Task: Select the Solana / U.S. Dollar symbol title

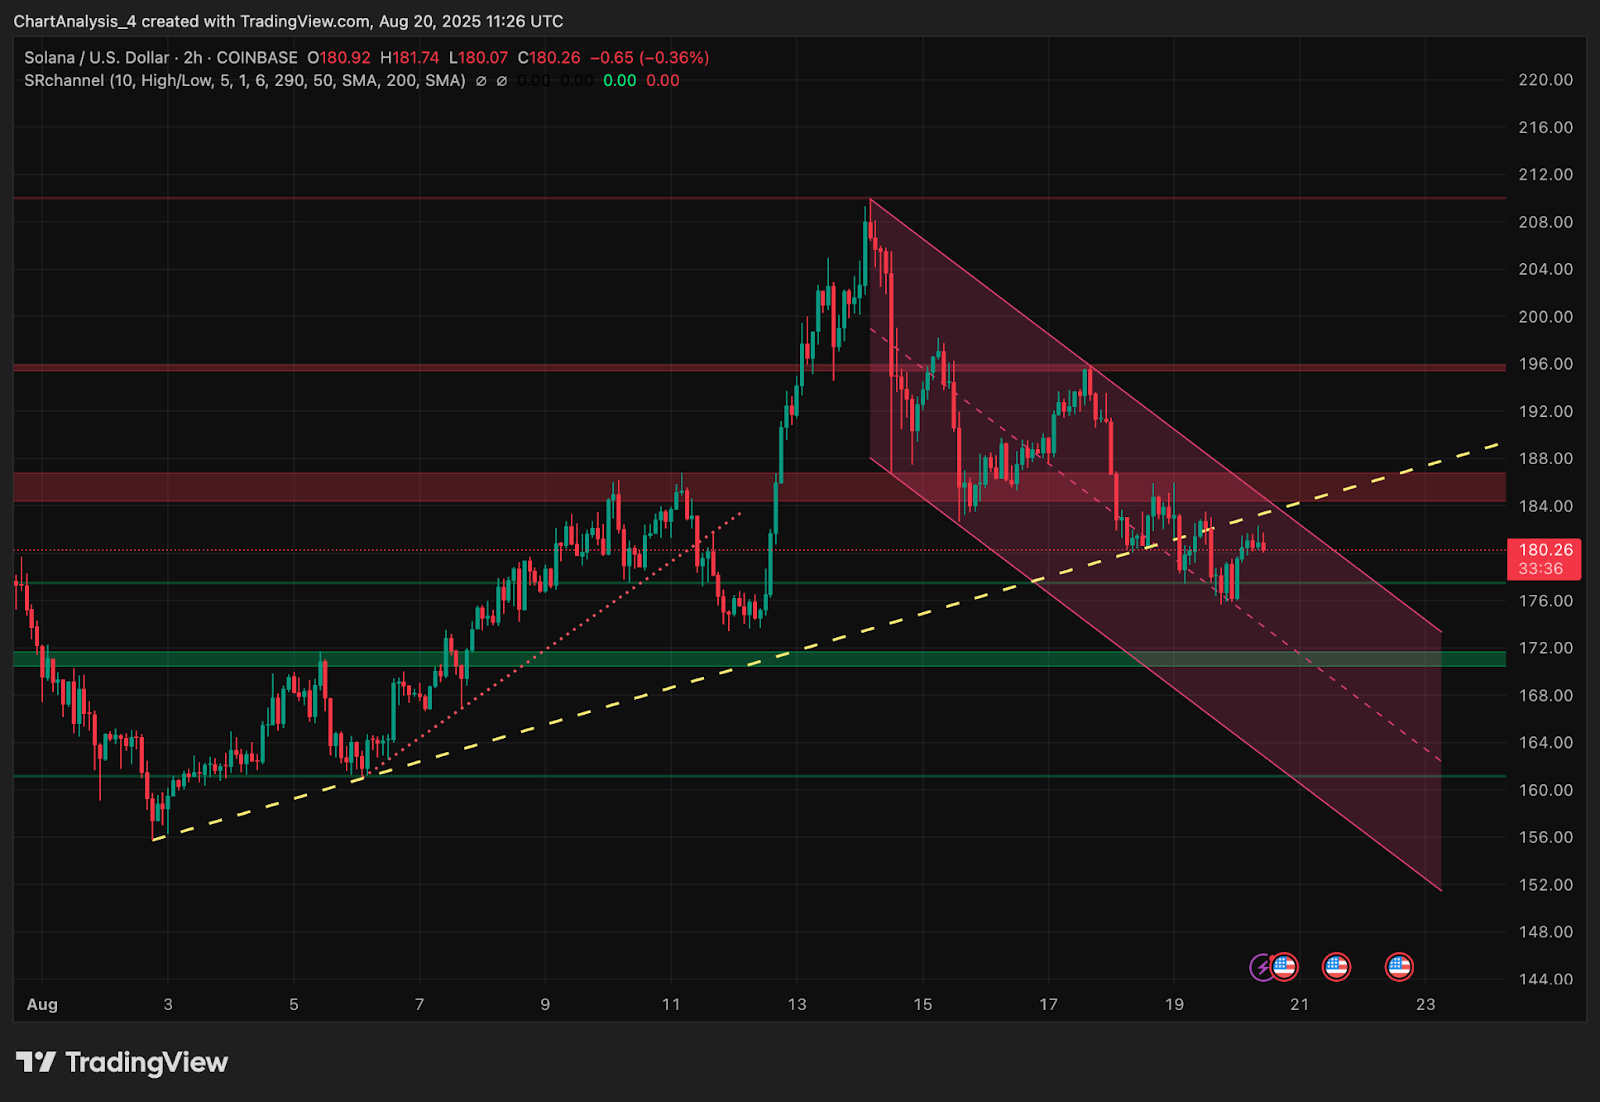Action: (x=98, y=58)
